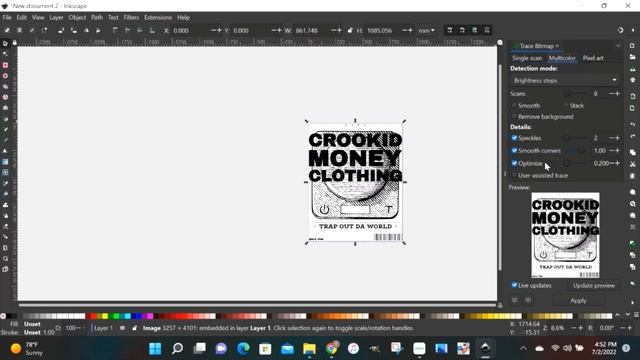
Task: Open File Explorer from taskbar
Action: [309, 349]
